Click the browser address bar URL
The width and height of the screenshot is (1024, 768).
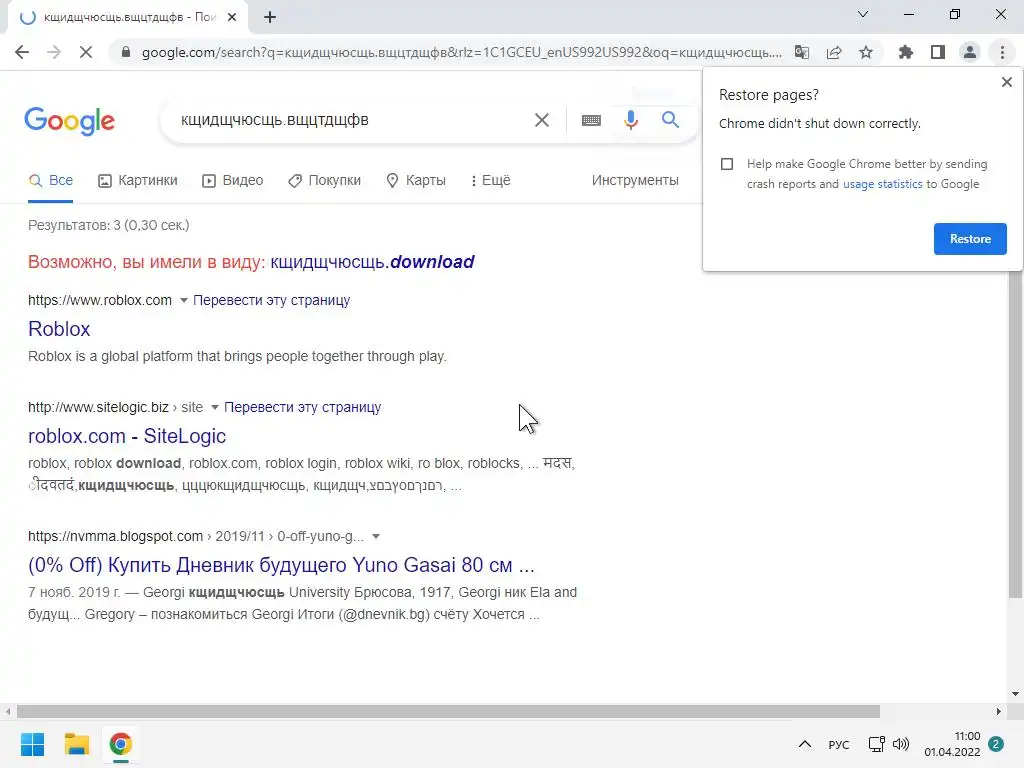(x=461, y=52)
